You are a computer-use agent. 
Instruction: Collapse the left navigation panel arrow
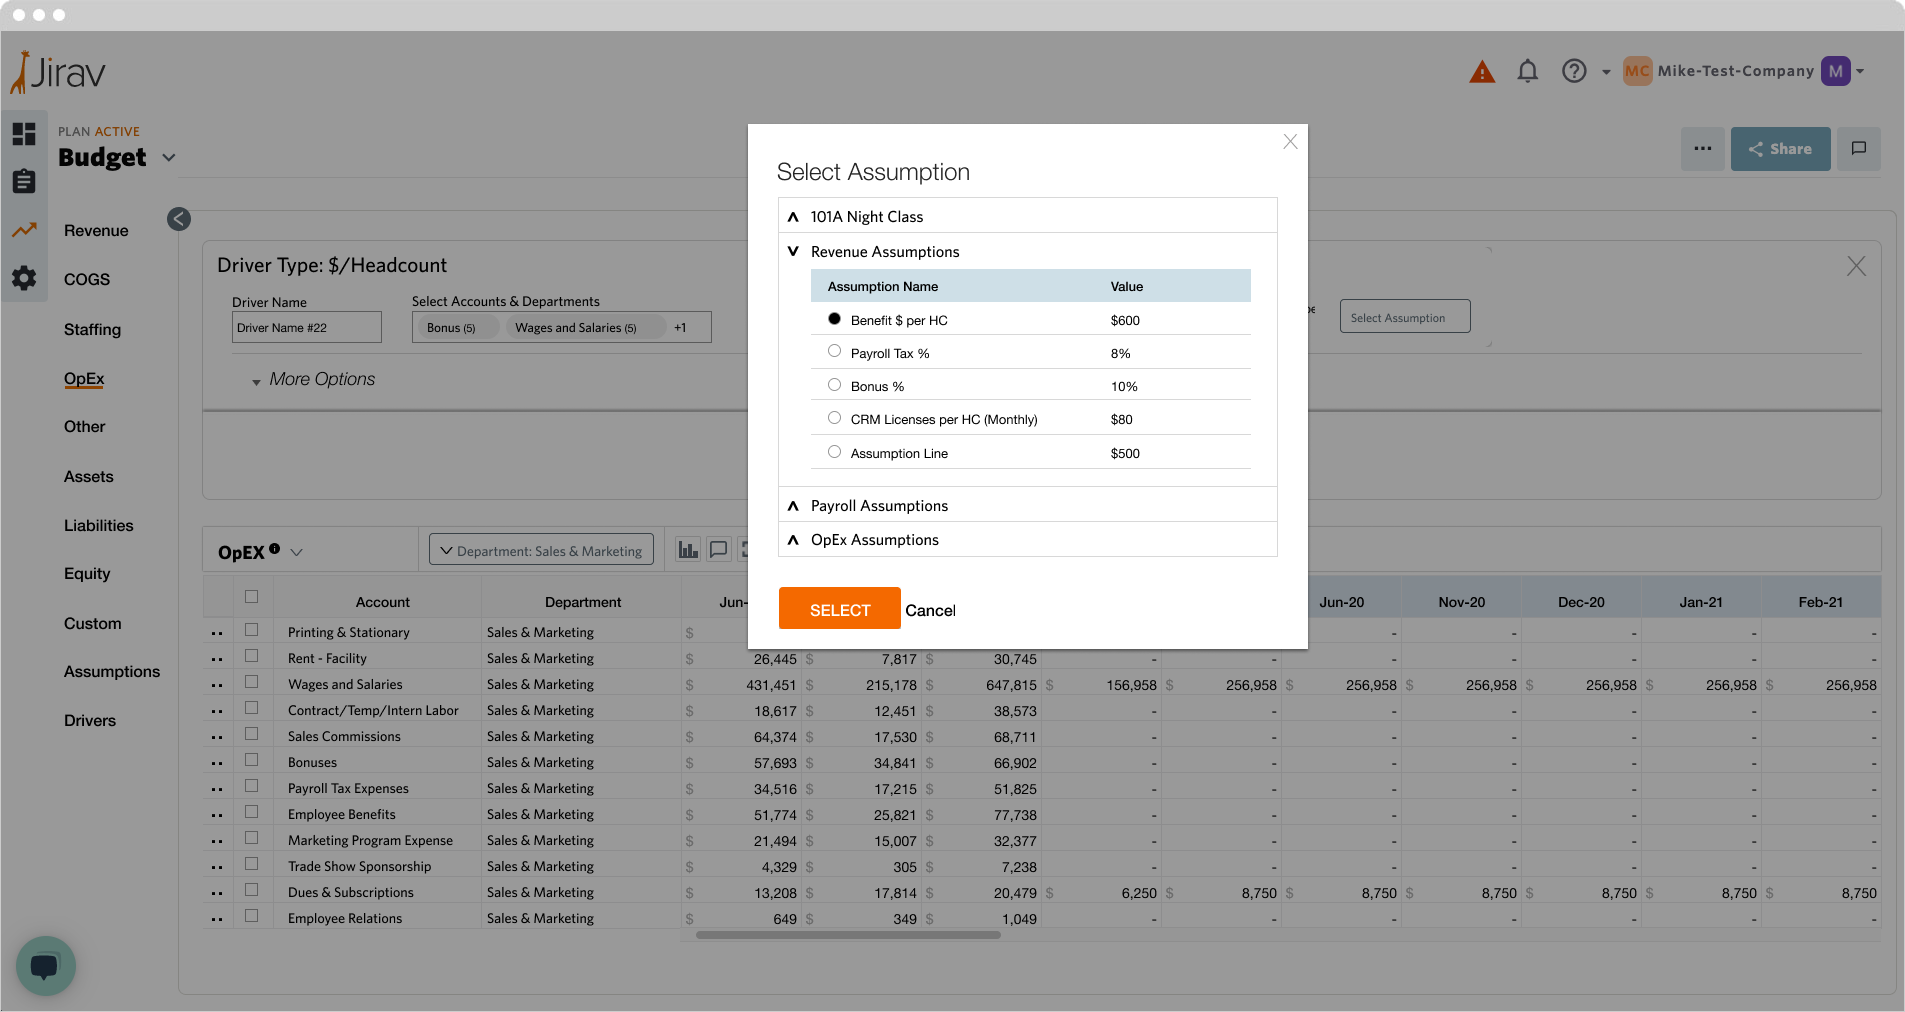coord(179,219)
